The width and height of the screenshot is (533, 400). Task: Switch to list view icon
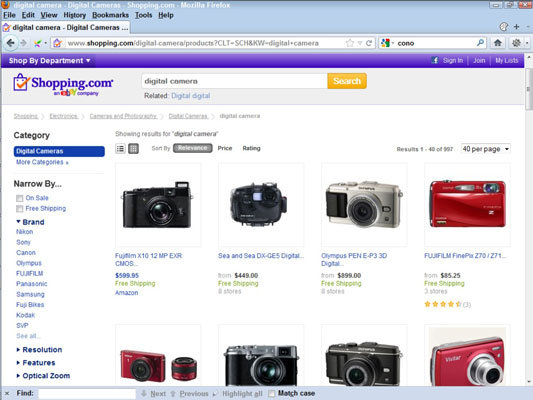pos(120,149)
